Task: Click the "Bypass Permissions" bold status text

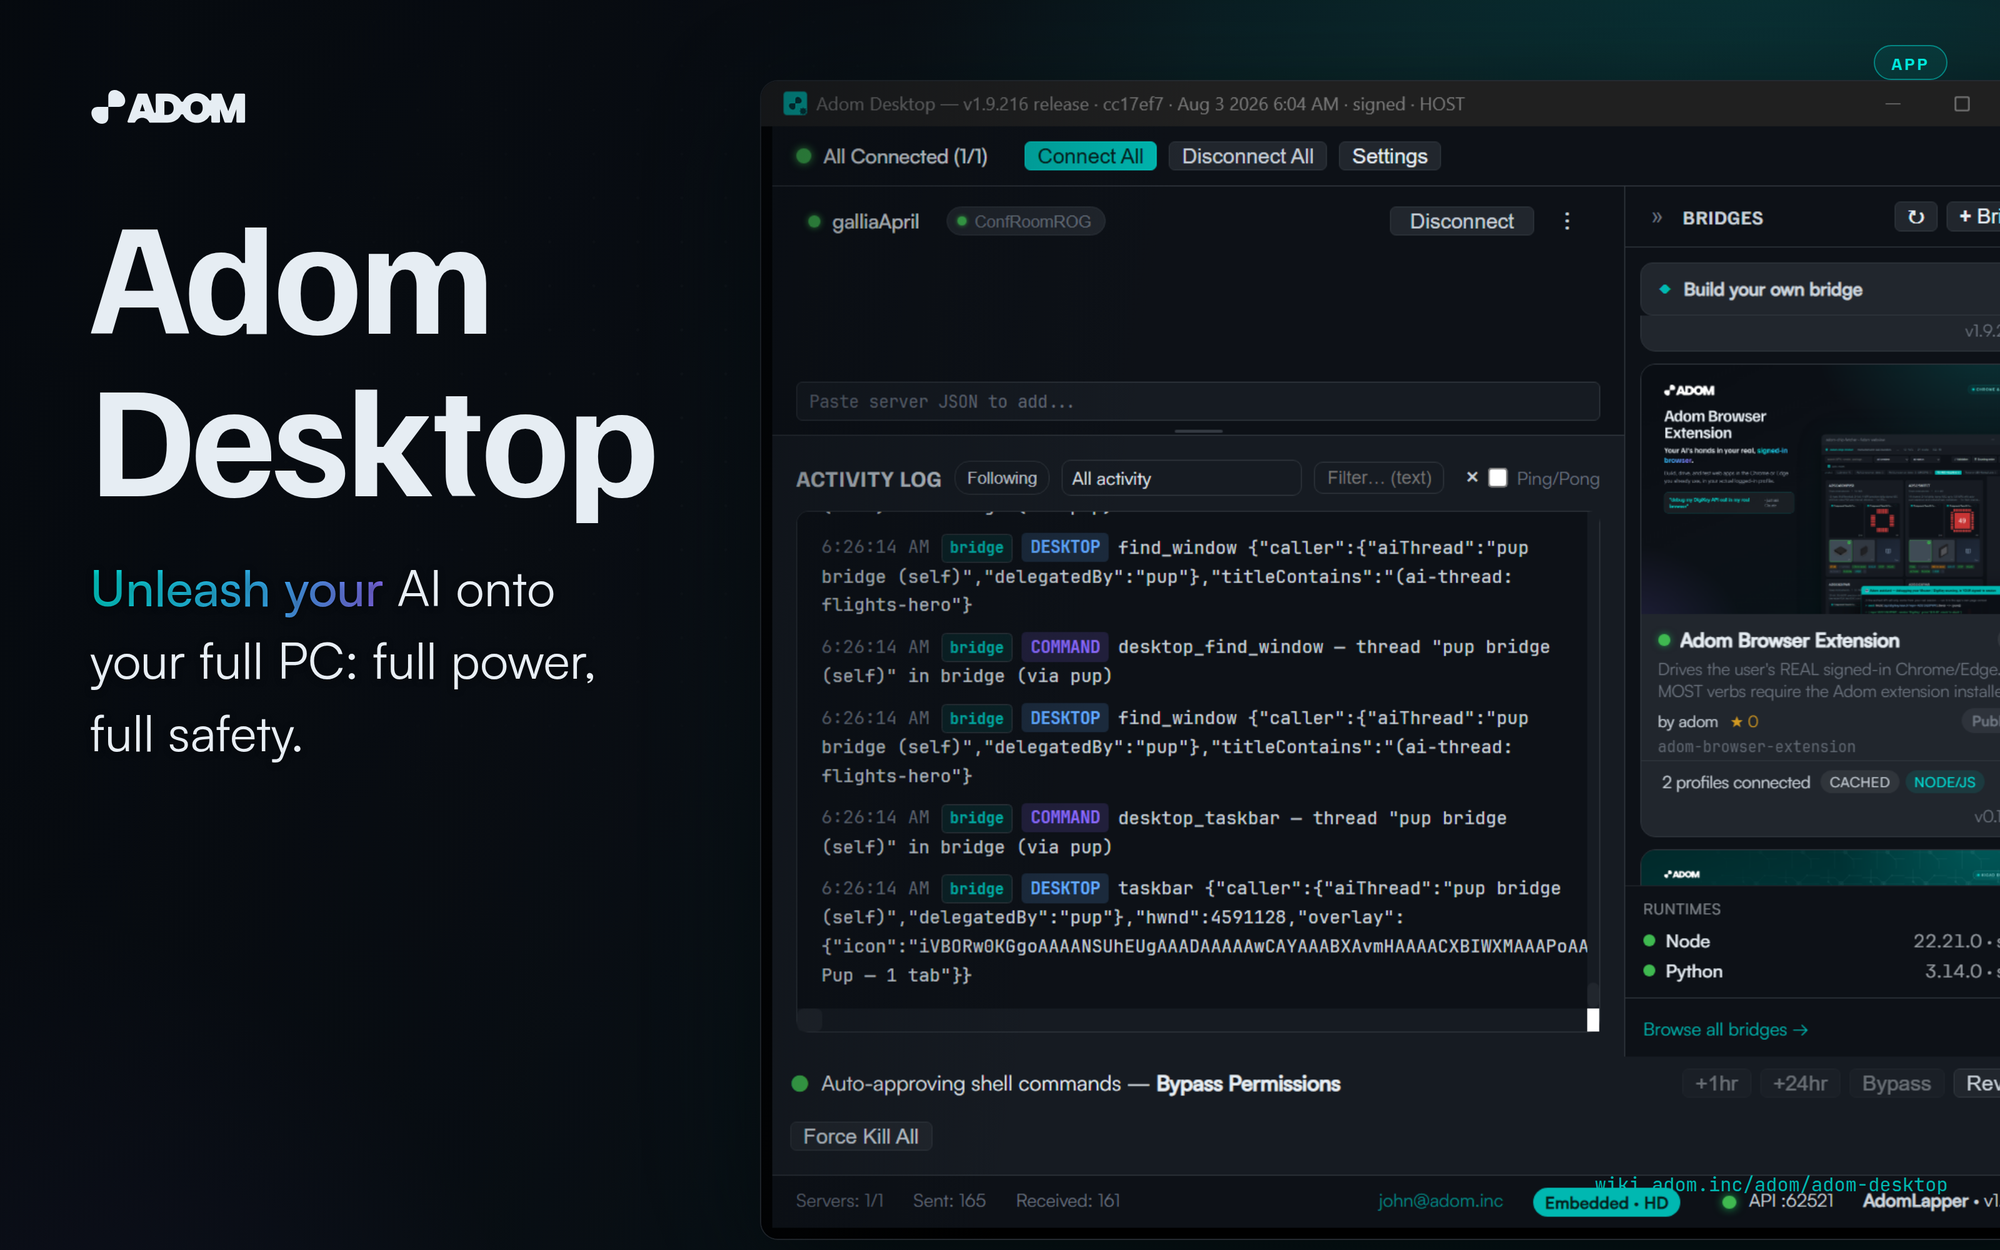Action: (1248, 1084)
